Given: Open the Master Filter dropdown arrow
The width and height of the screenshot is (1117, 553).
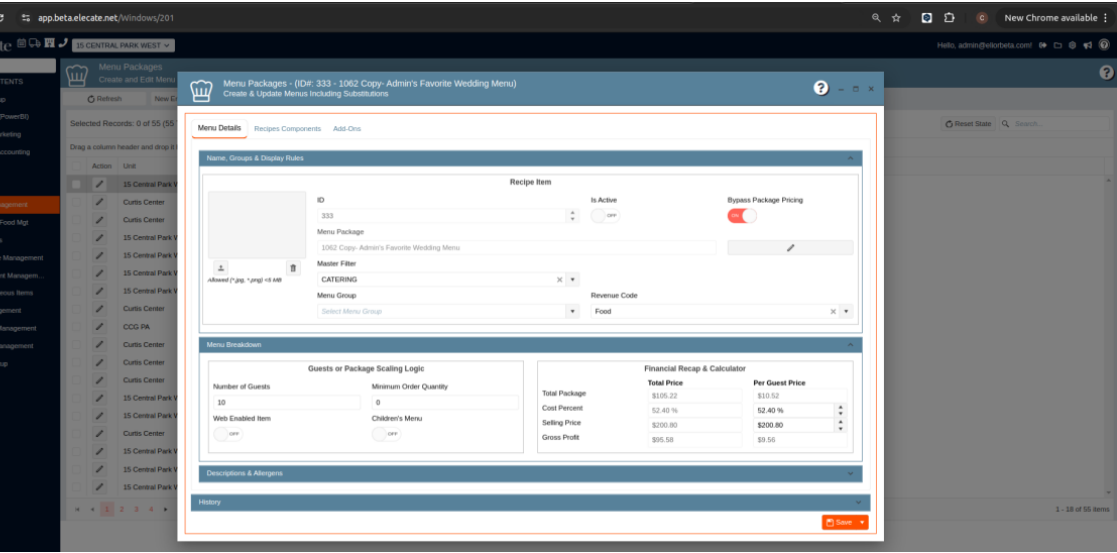Looking at the screenshot, I should 573,279.
